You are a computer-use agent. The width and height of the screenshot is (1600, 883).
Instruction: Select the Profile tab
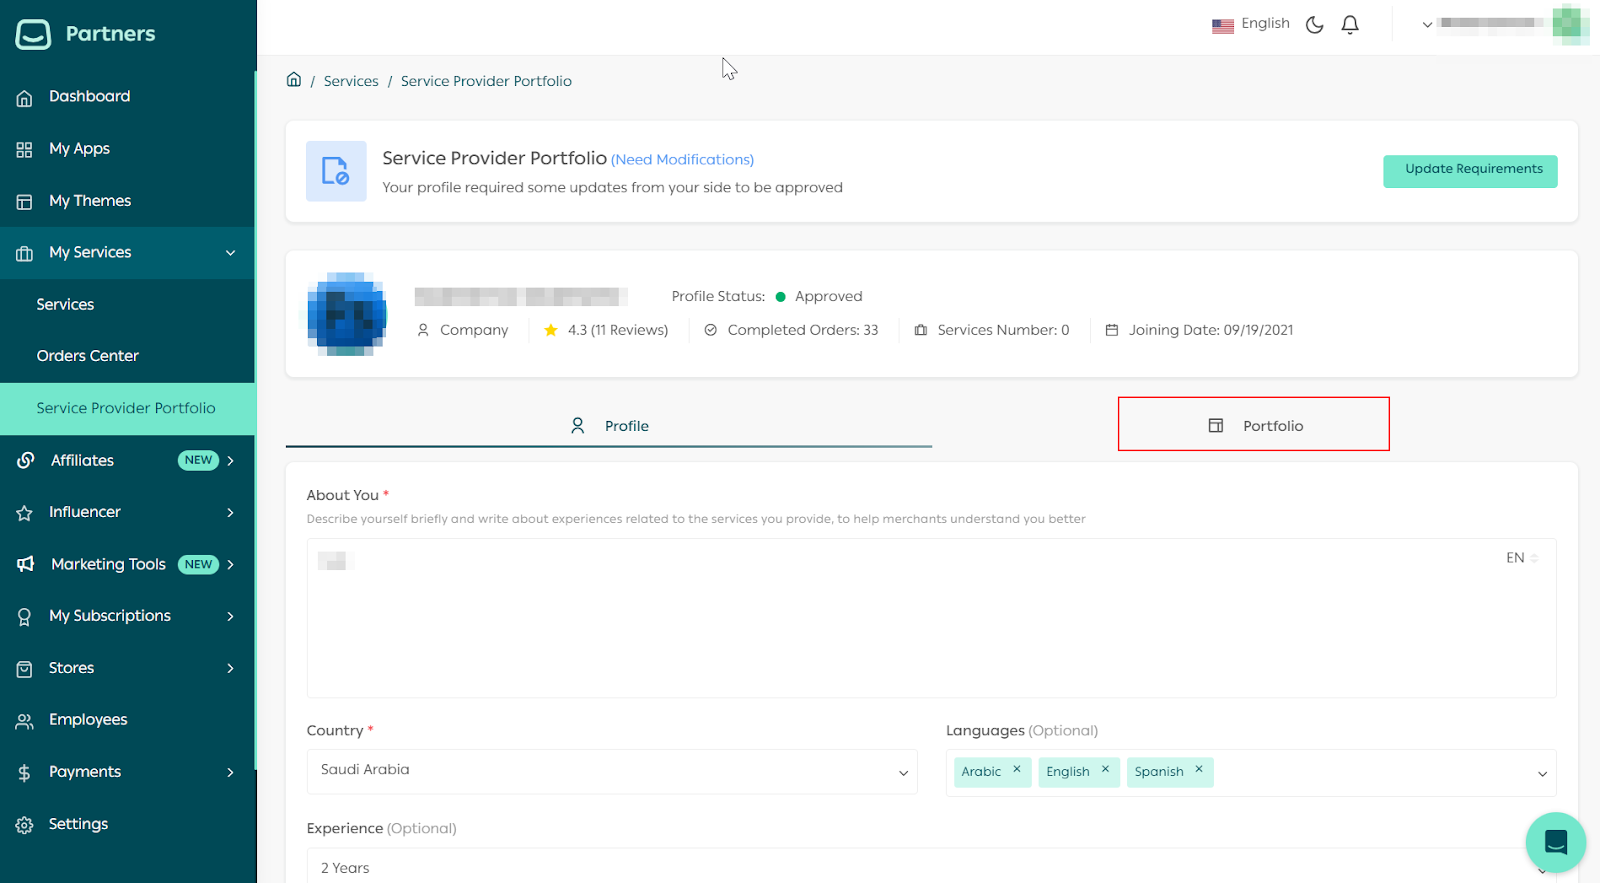point(609,426)
